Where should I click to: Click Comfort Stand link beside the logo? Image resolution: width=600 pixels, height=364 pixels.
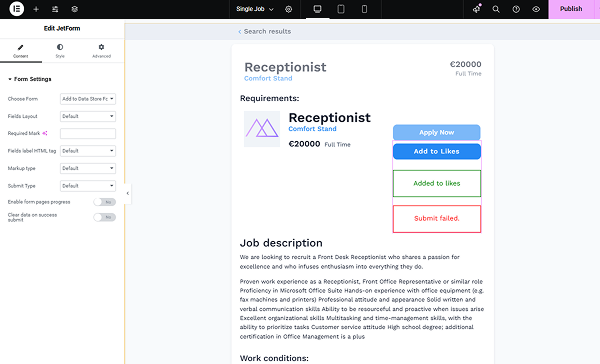[312, 129]
